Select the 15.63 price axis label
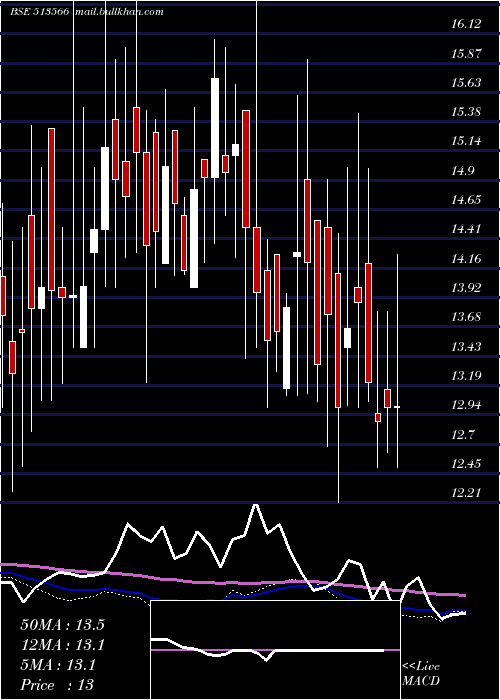500x700 pixels. pos(466,83)
